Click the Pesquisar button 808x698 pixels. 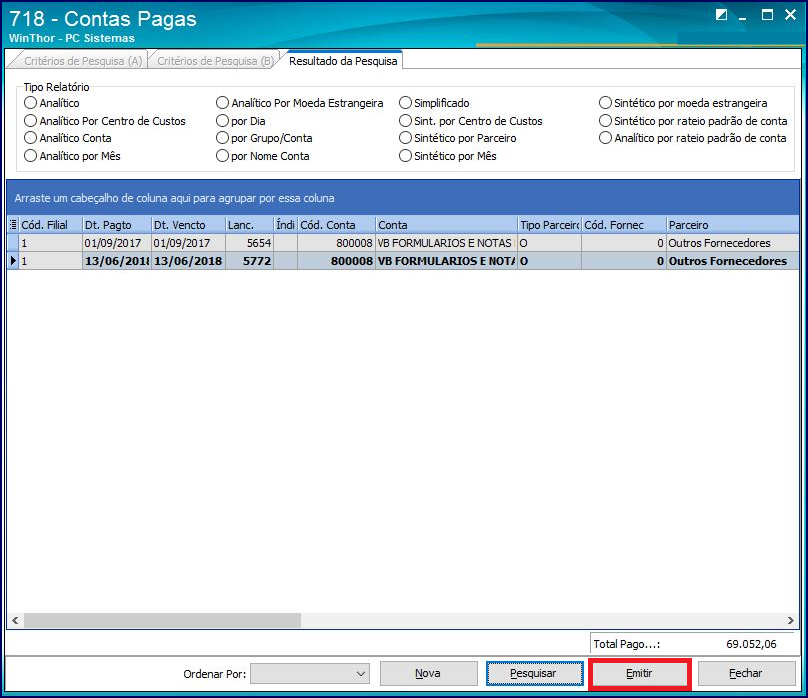534,674
